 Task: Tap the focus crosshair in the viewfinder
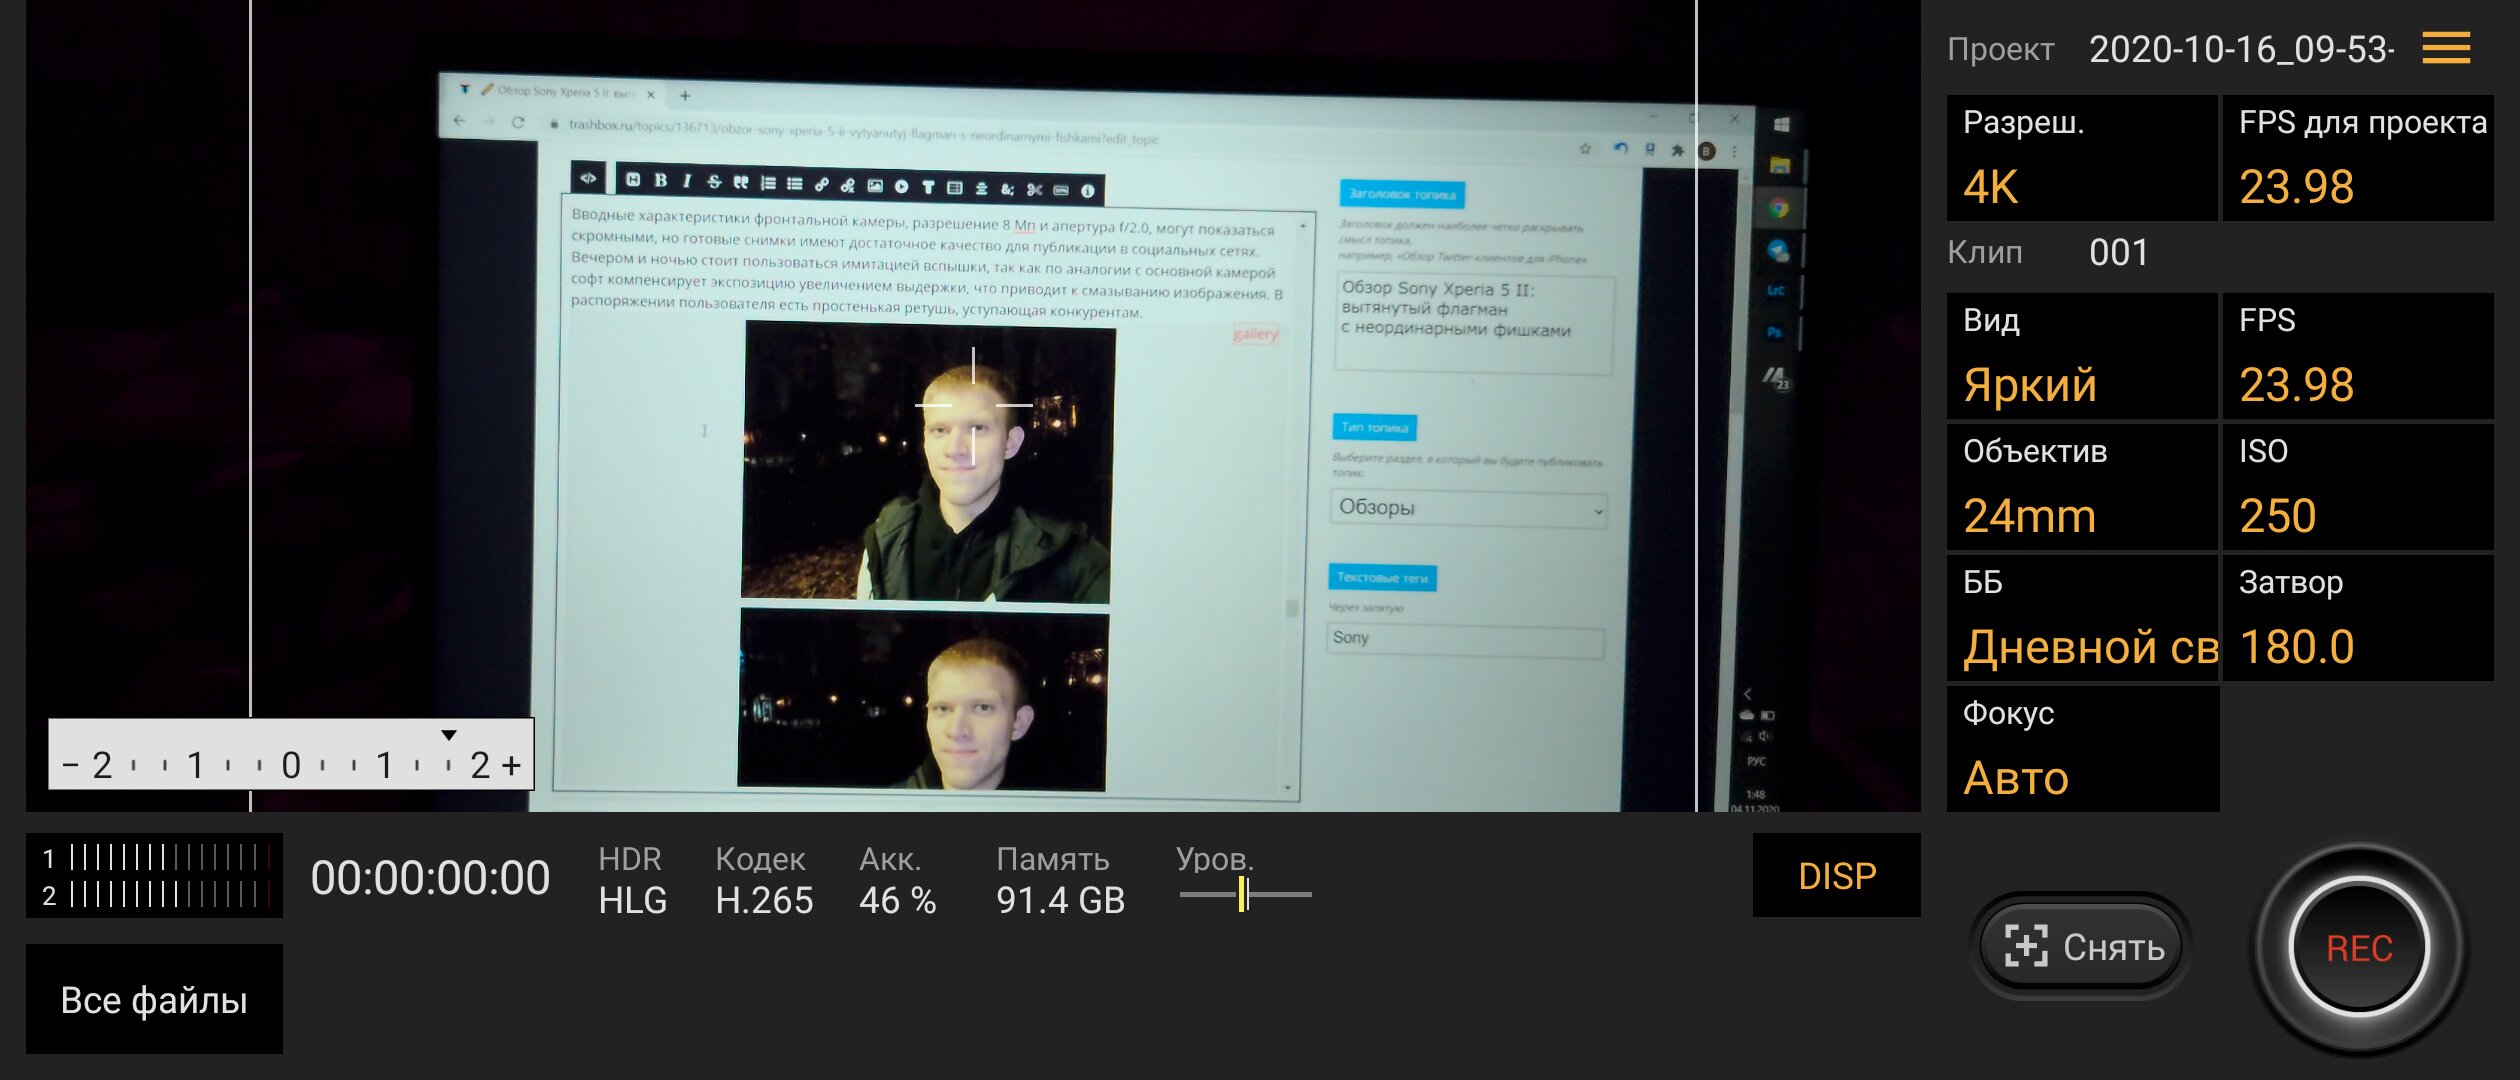pos(974,406)
